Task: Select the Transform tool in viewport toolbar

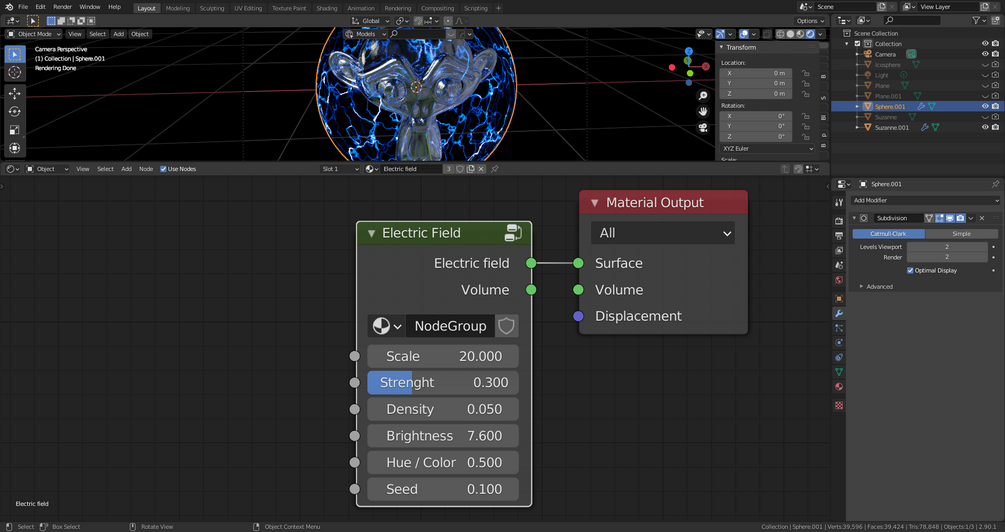Action: click(15, 148)
